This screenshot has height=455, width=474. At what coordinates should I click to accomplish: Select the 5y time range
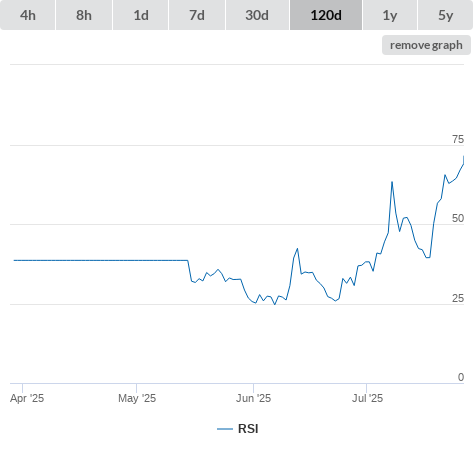pos(445,15)
